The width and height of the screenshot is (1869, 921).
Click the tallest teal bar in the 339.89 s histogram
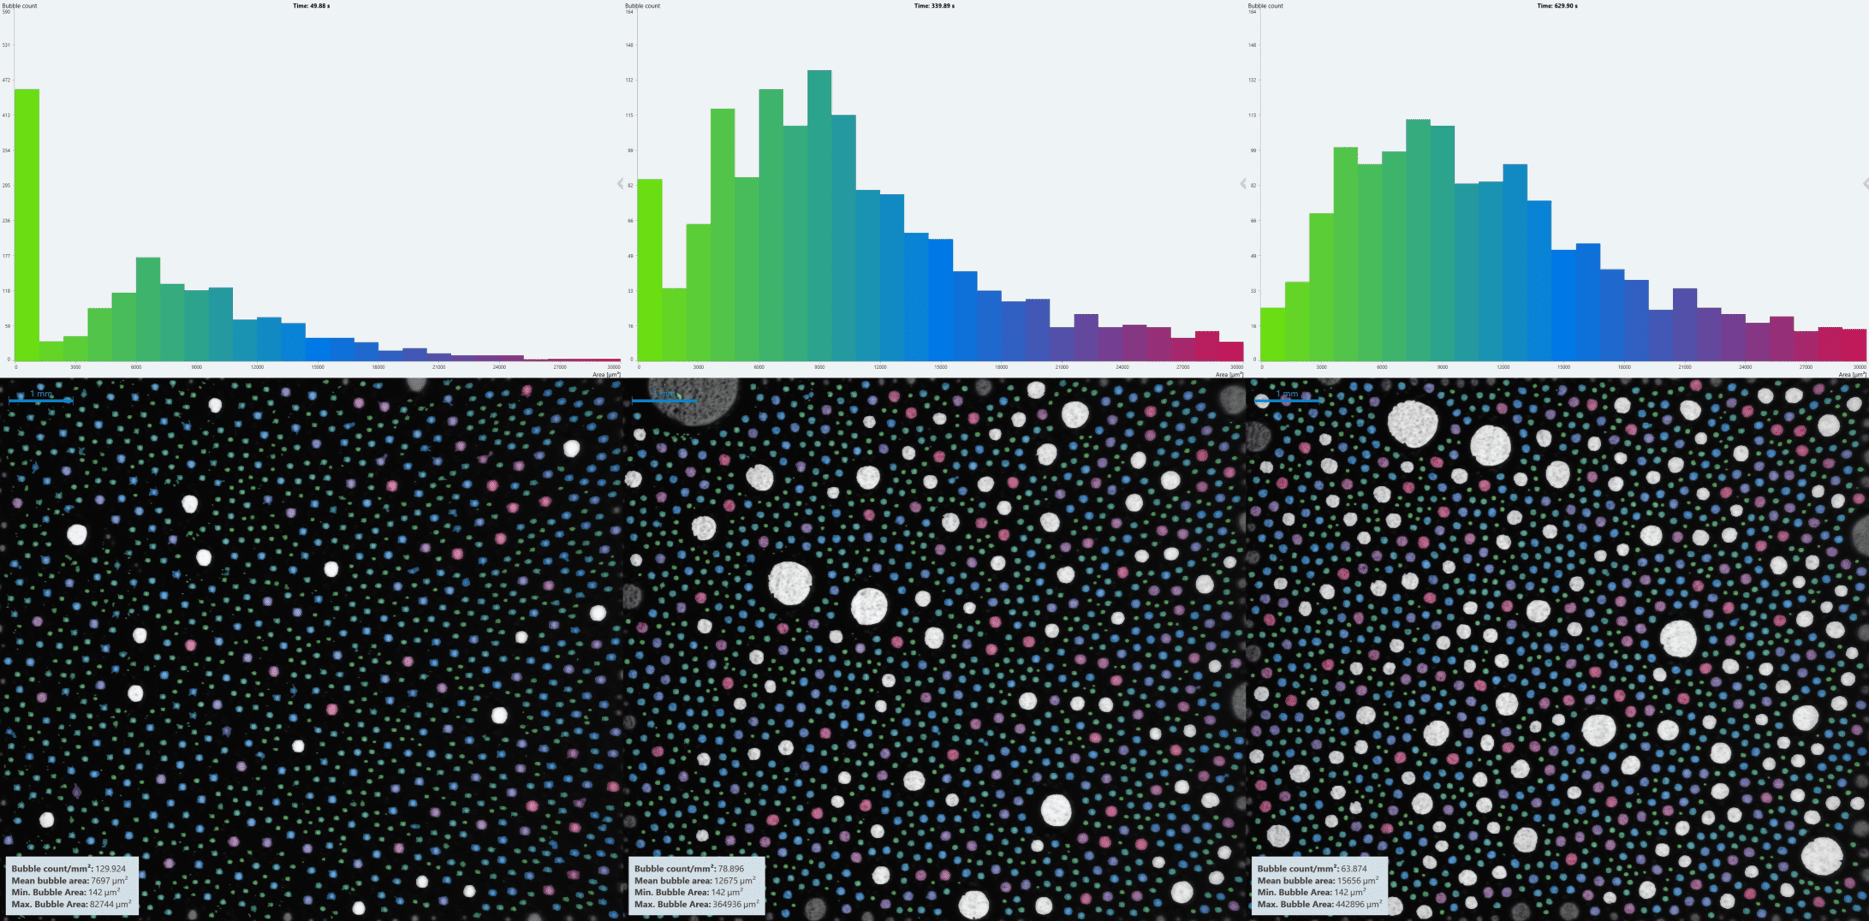[x=819, y=216]
